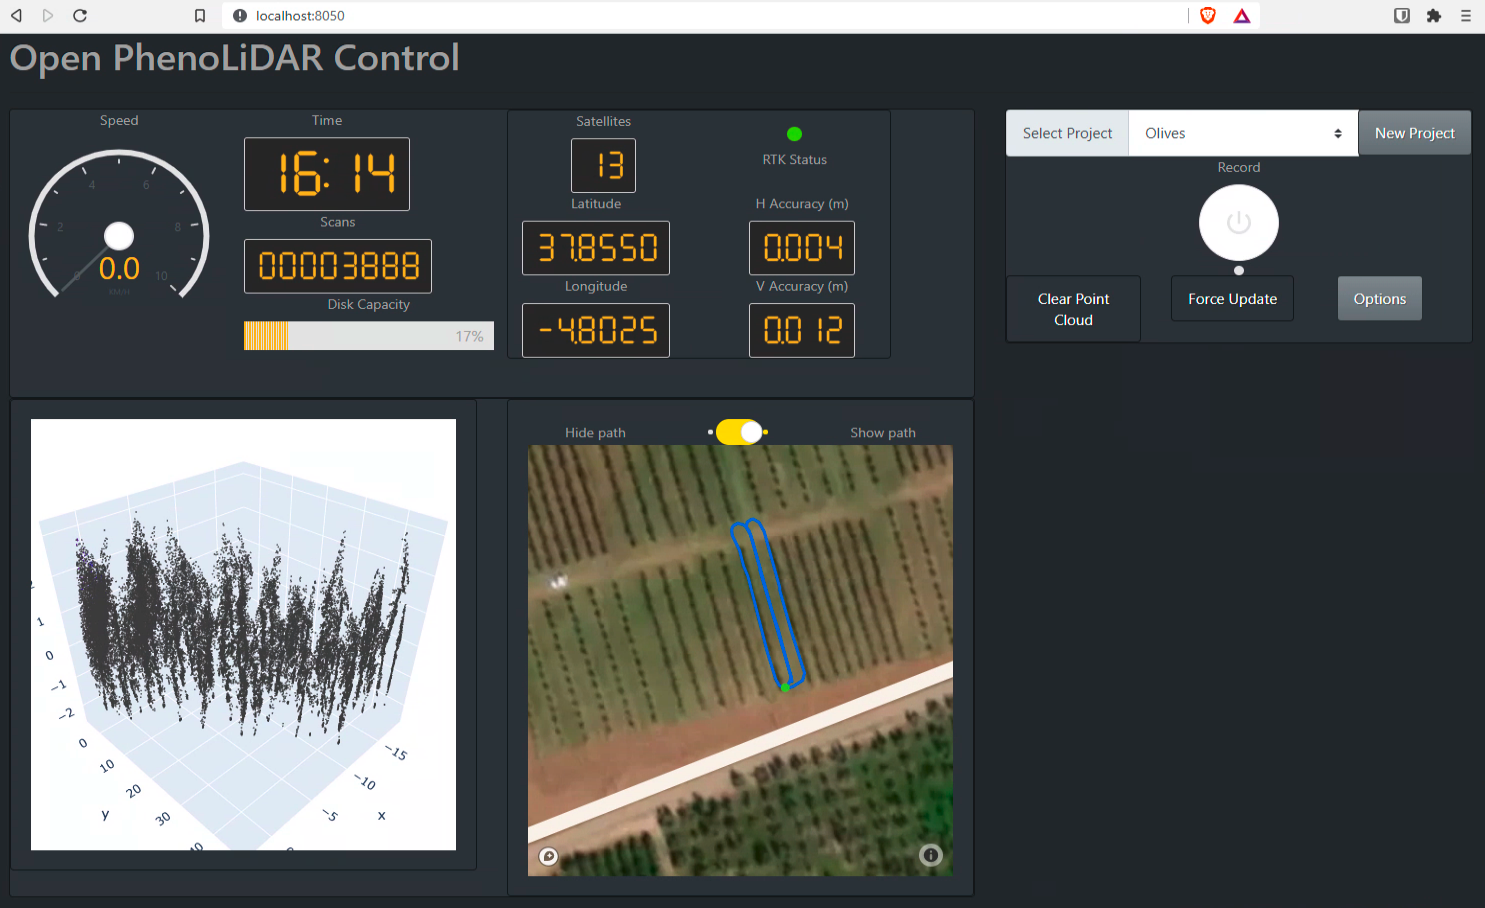1485x908 pixels.
Task: Click the Speed gauge dial
Action: coord(119,226)
